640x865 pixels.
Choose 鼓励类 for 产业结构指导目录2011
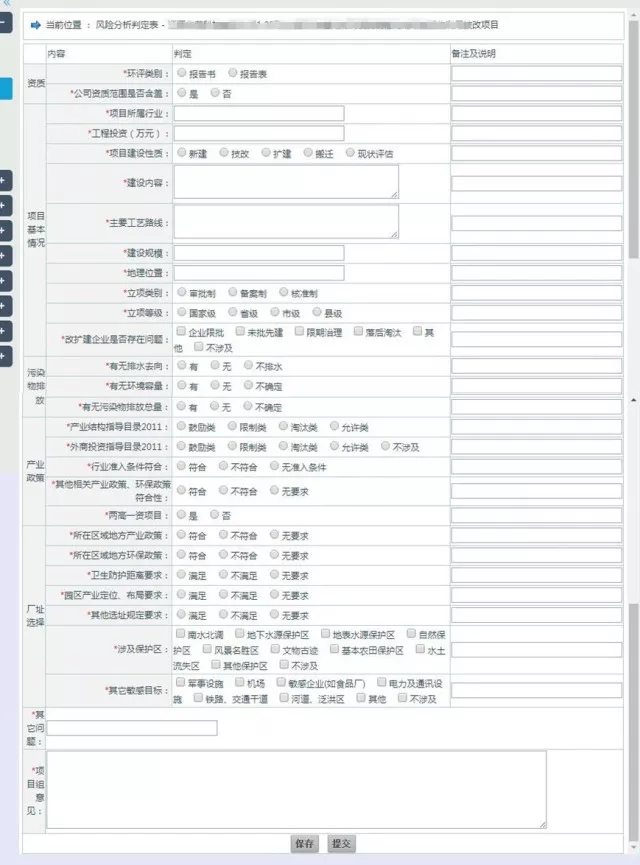pyautogui.click(x=181, y=426)
